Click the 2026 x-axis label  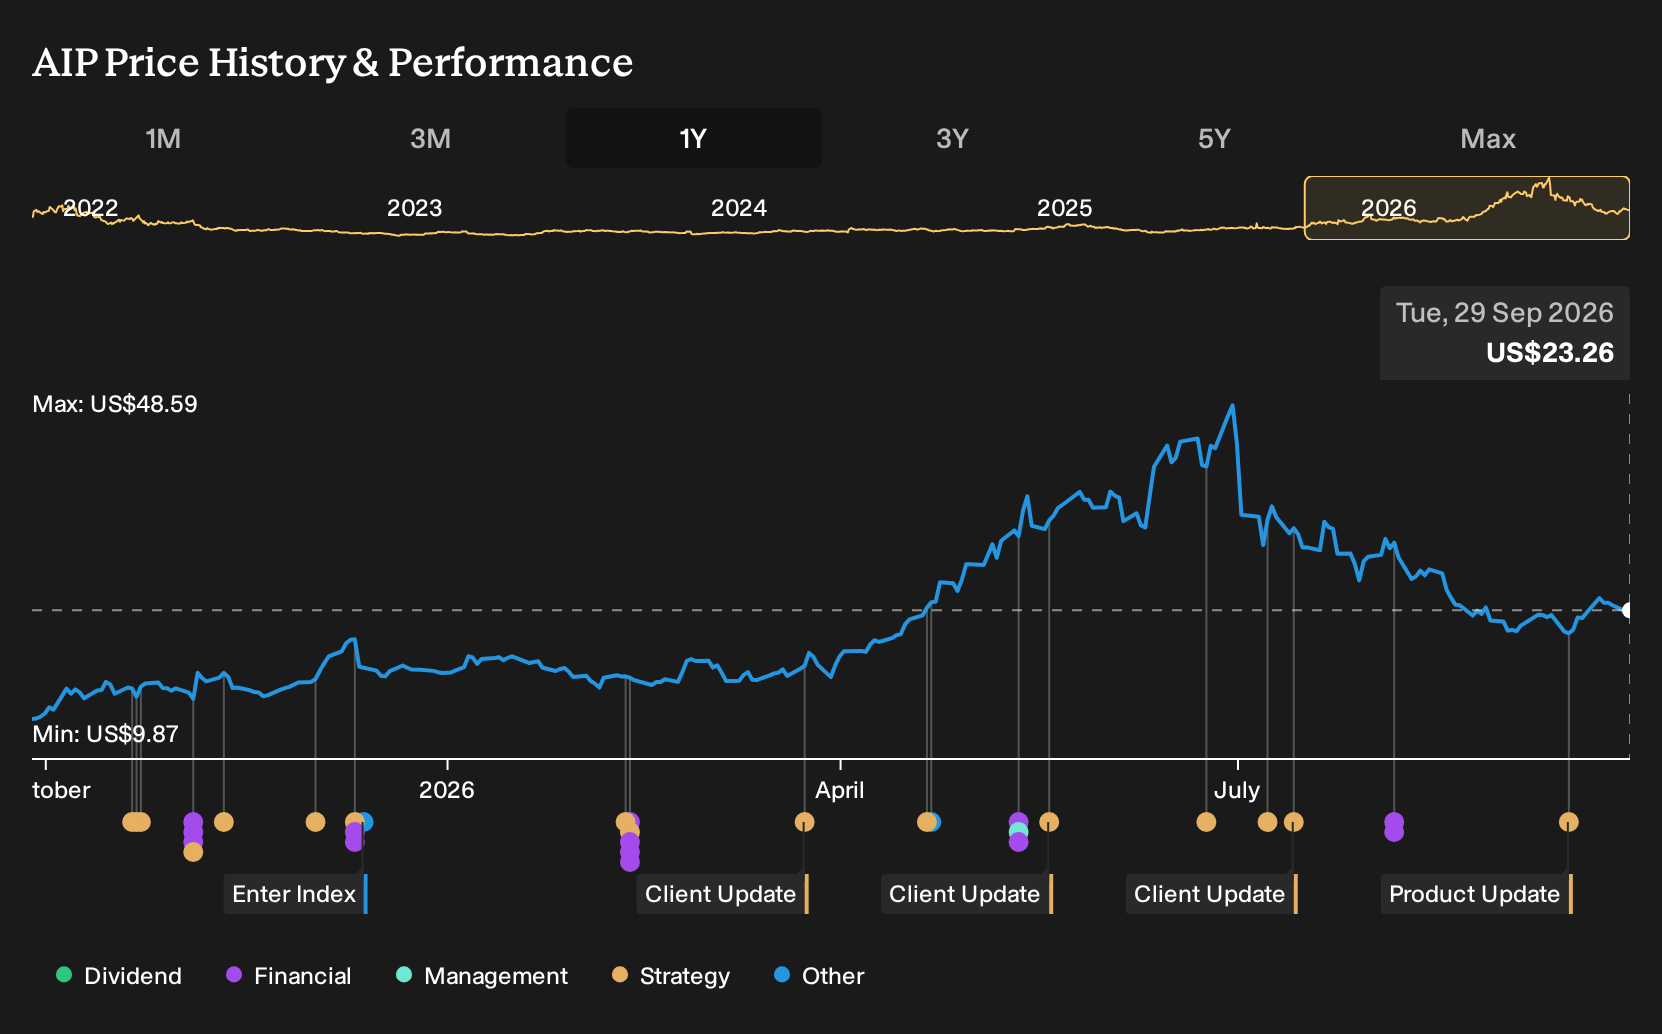point(446,790)
